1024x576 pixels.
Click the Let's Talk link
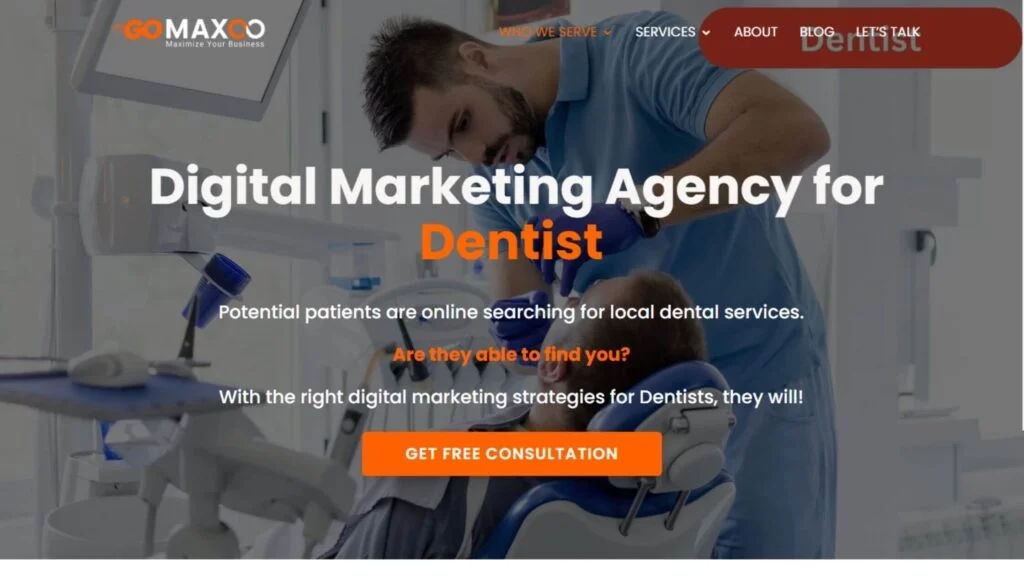[888, 32]
